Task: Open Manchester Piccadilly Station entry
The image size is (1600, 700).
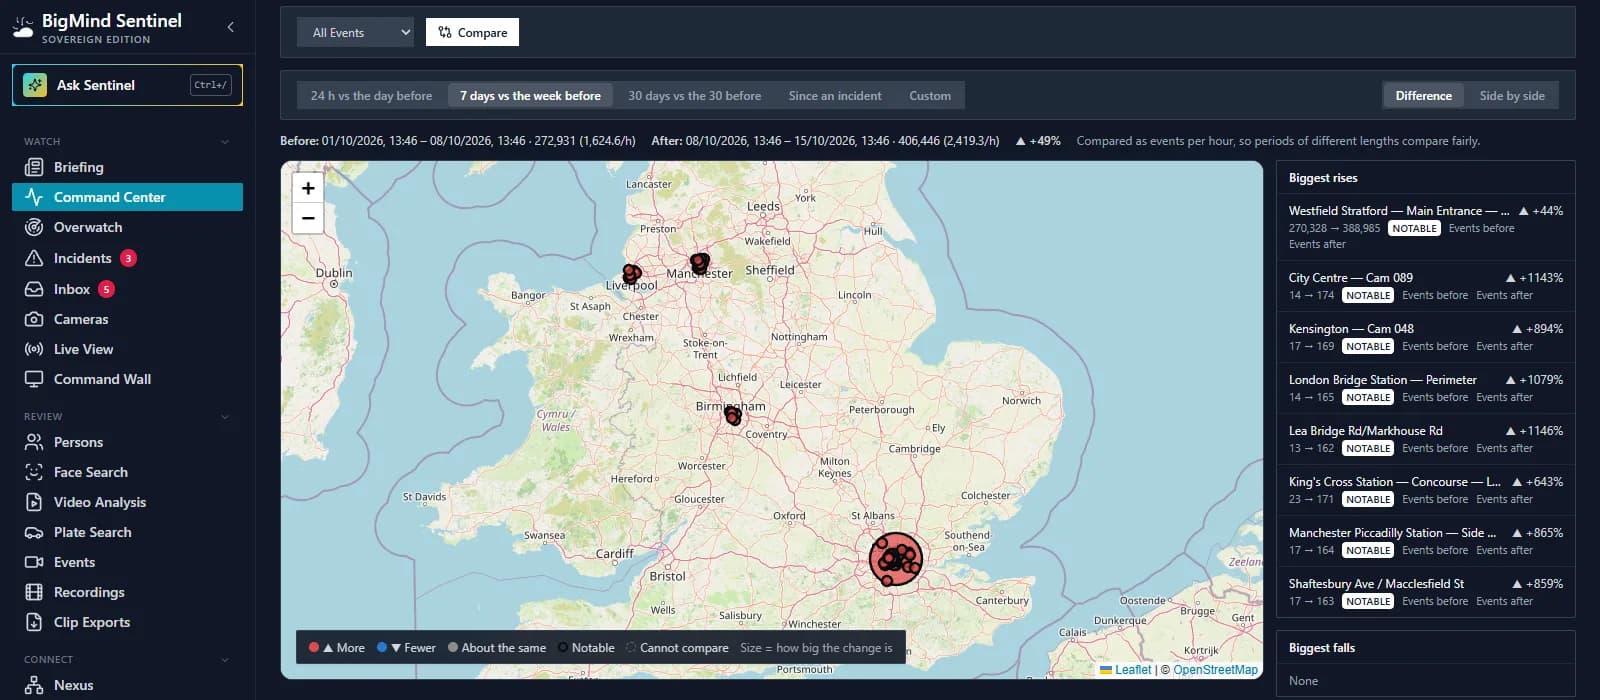Action: point(1425,541)
